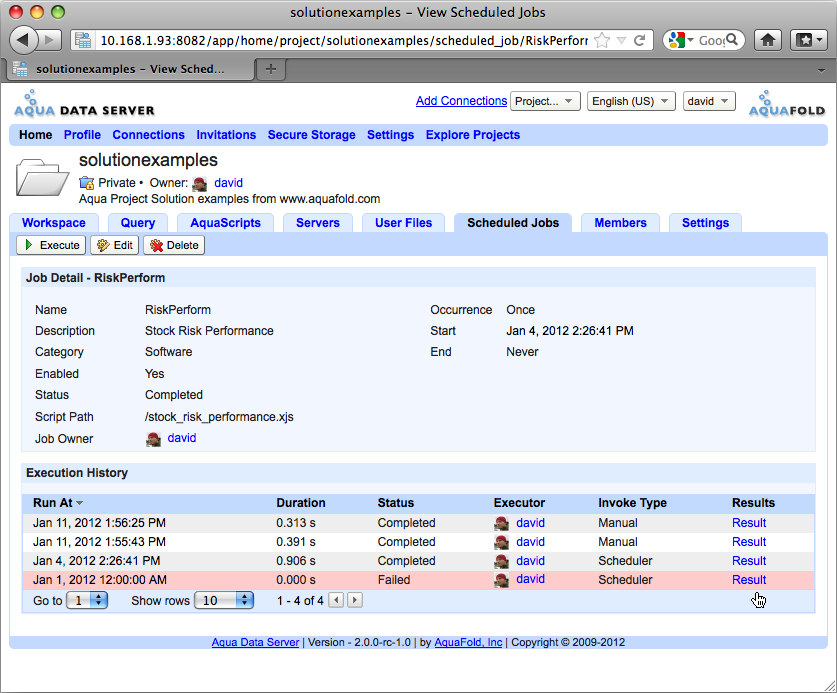This screenshot has width=837, height=693.
Task: Click the list all tabs arrow
Action: 822,70
